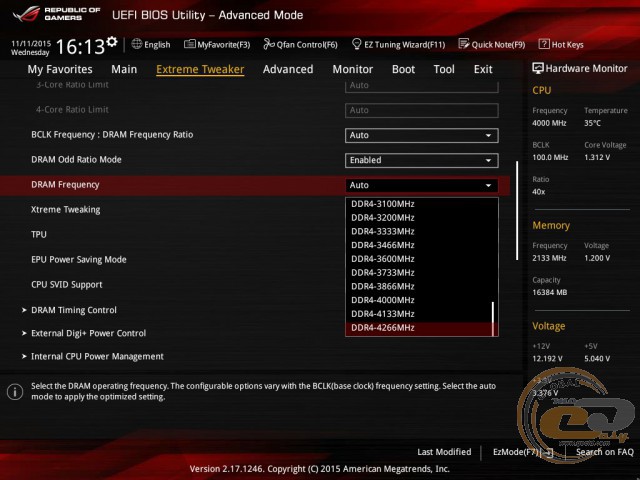
Task: Switch to the Tool tab
Action: [x=444, y=69]
